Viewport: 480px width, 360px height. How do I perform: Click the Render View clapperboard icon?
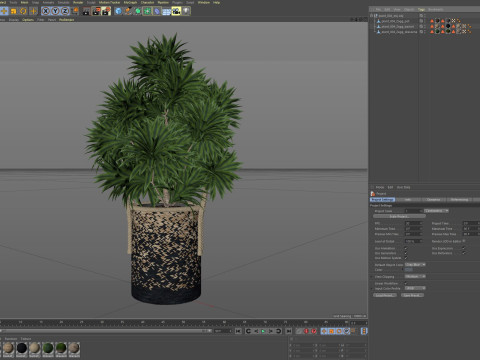(86, 11)
